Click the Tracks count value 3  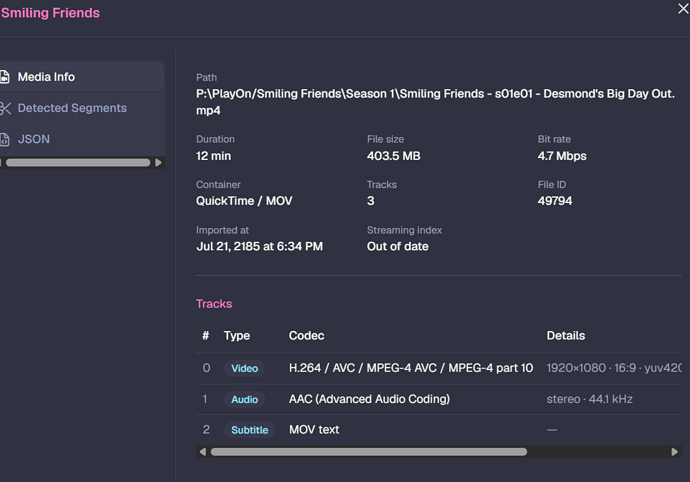tap(371, 201)
